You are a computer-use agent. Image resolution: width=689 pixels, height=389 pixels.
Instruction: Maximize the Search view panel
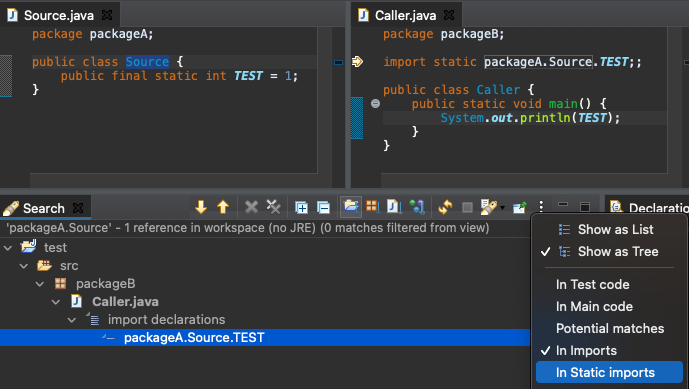585,207
